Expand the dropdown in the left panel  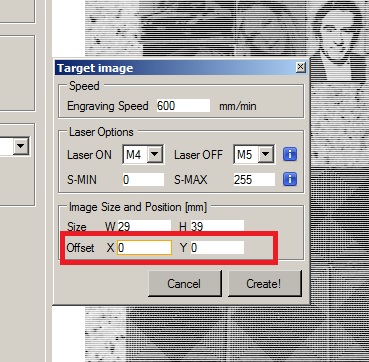[x=21, y=146]
